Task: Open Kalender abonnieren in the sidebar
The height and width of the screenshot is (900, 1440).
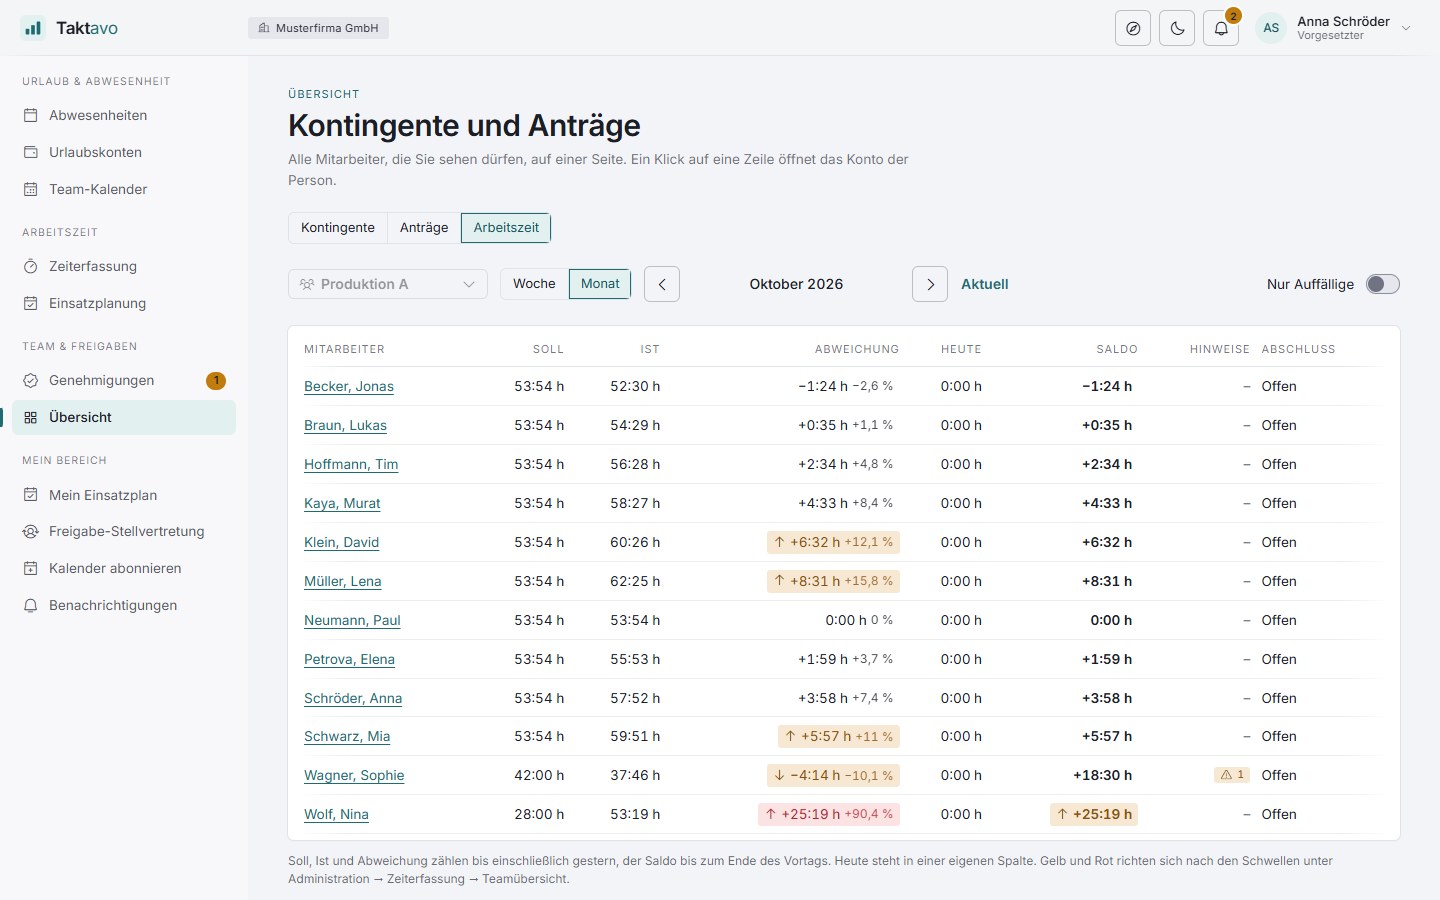Action: tap(124, 568)
